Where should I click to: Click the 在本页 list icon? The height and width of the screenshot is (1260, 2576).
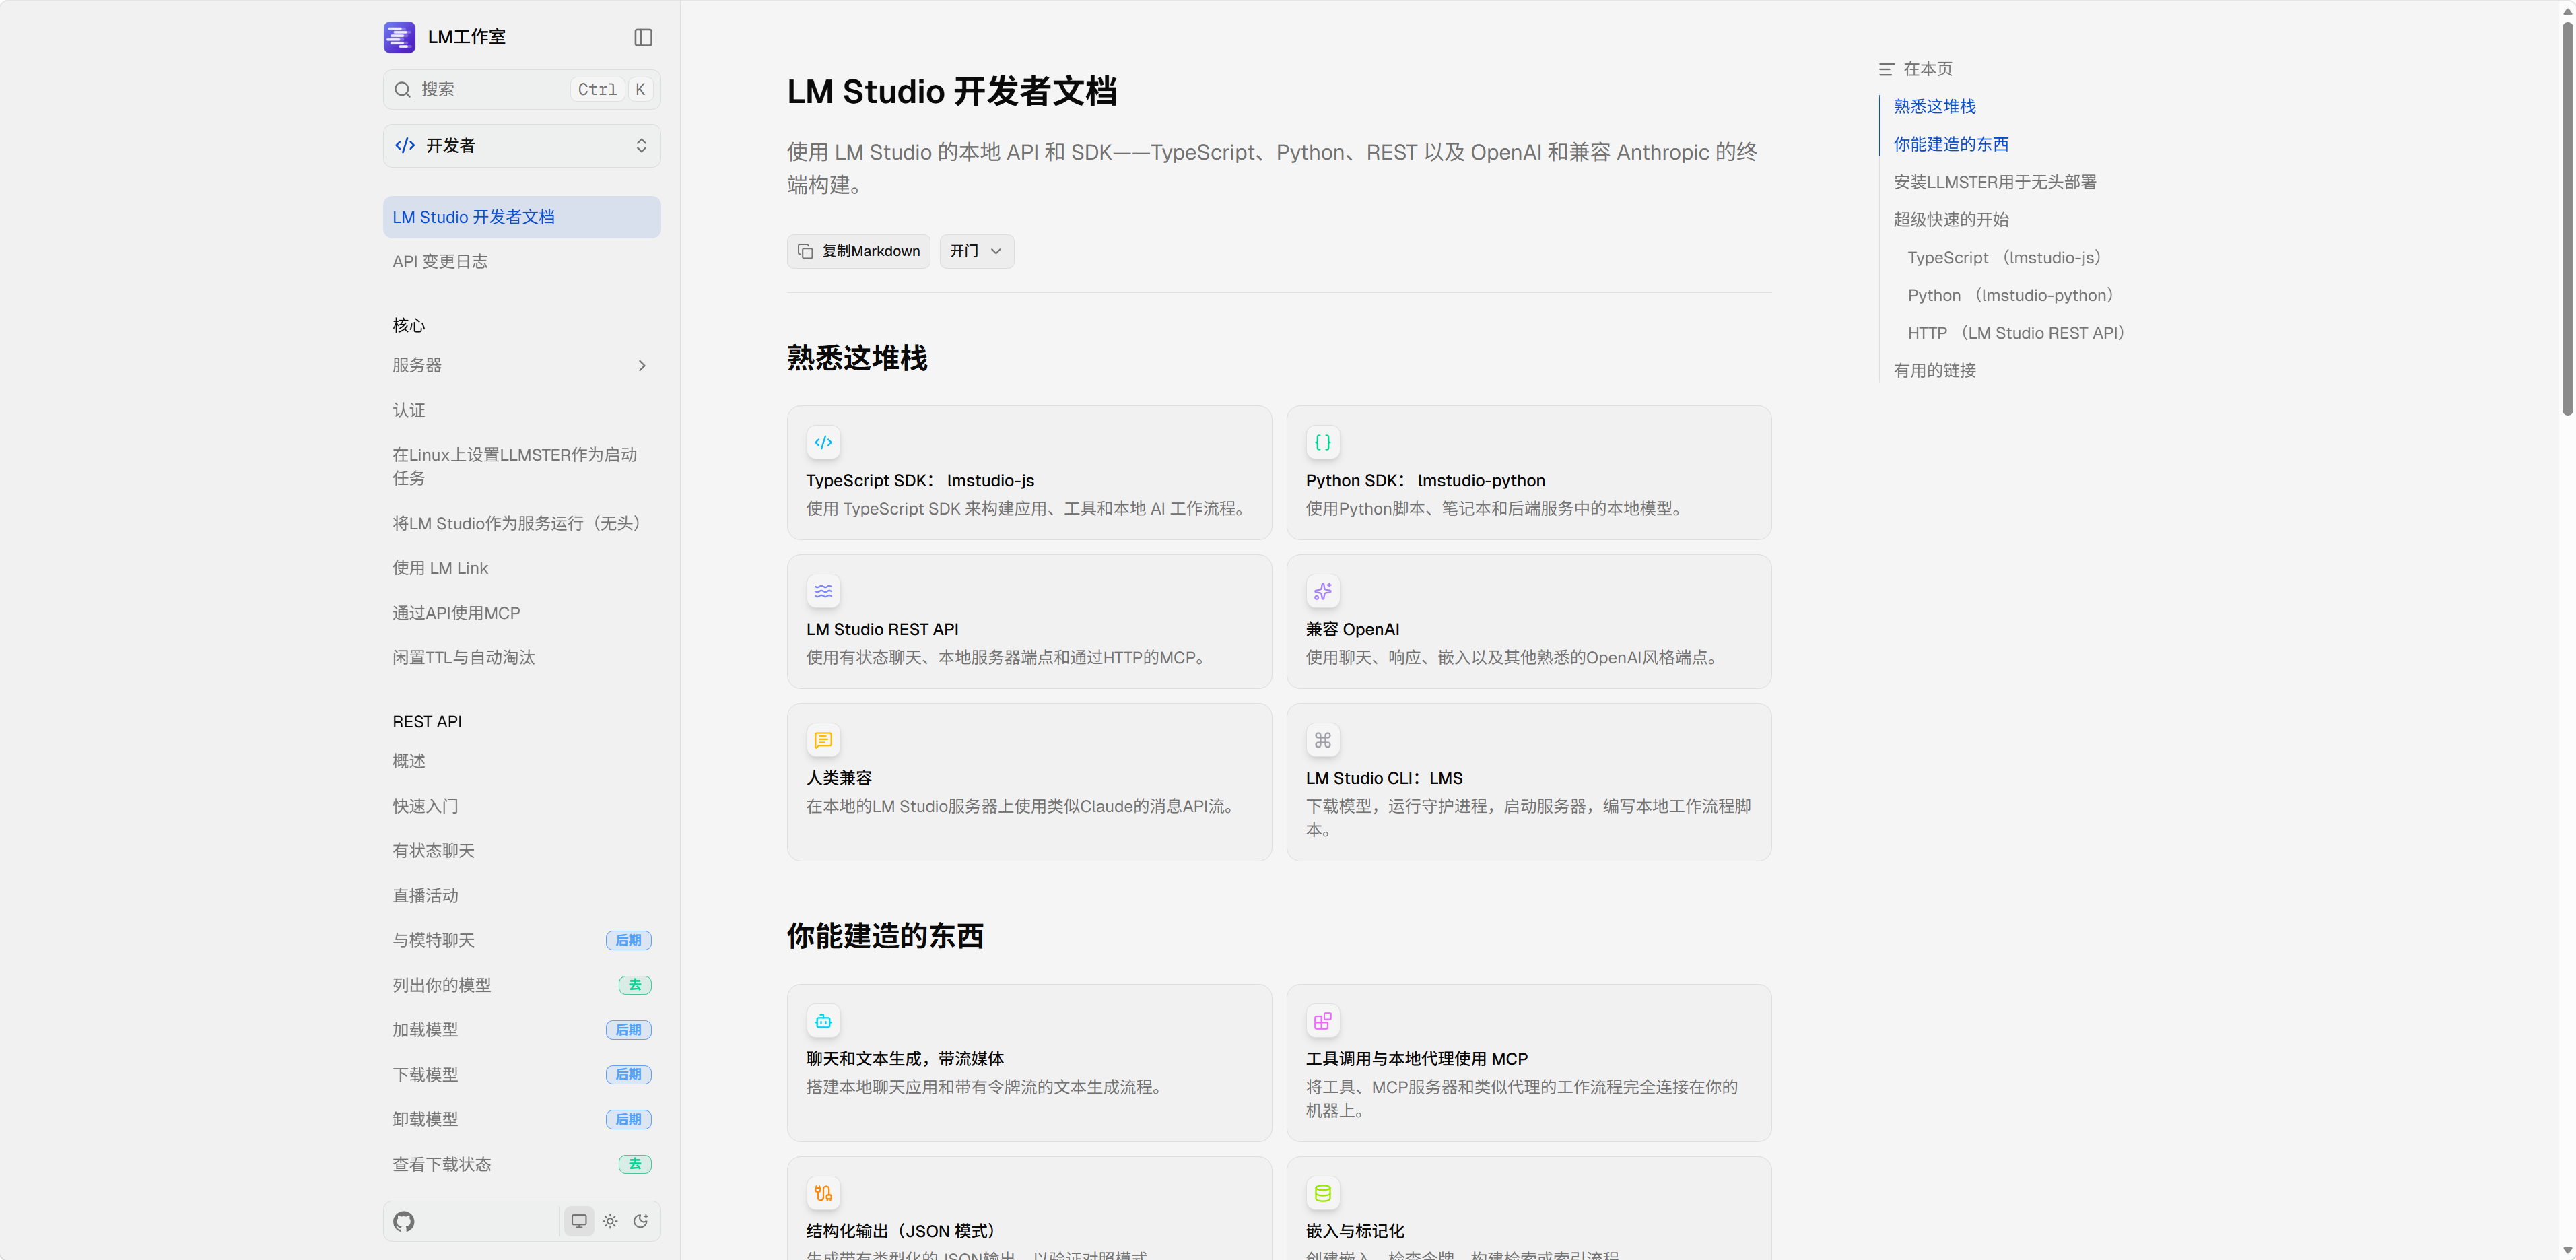(x=1886, y=69)
